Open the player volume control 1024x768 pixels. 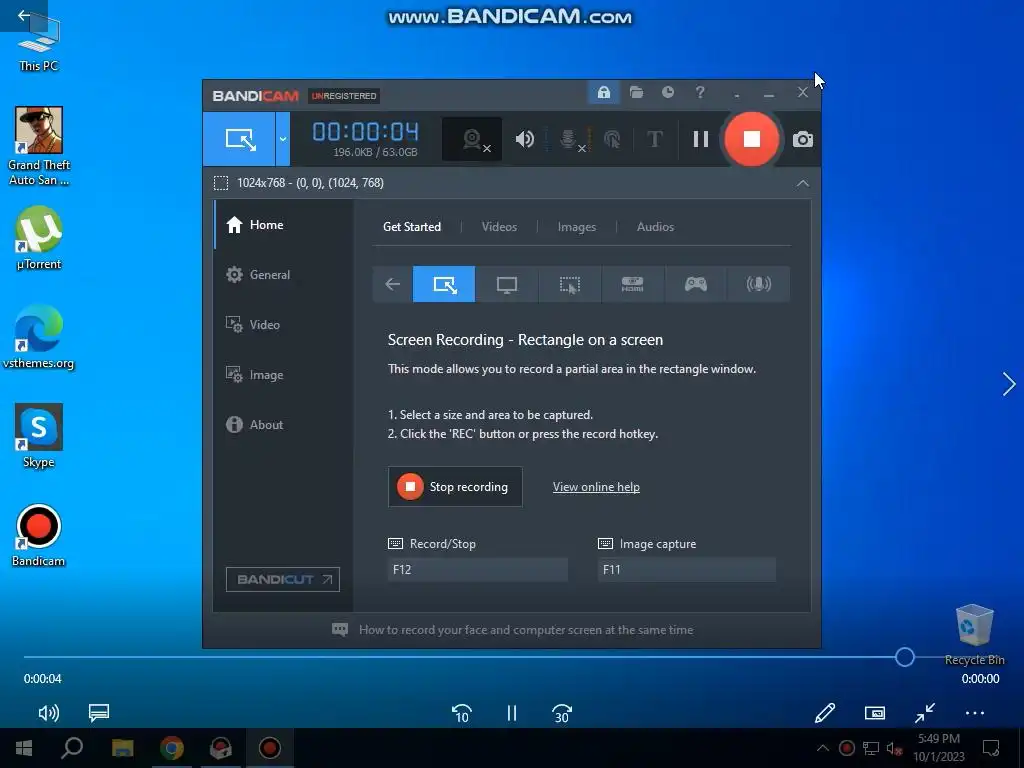pos(49,712)
